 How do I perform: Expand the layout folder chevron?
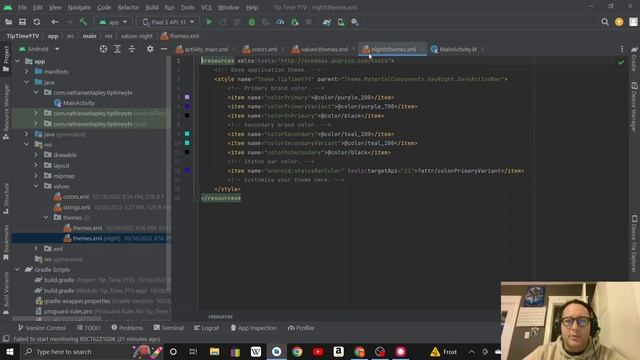click(36, 165)
